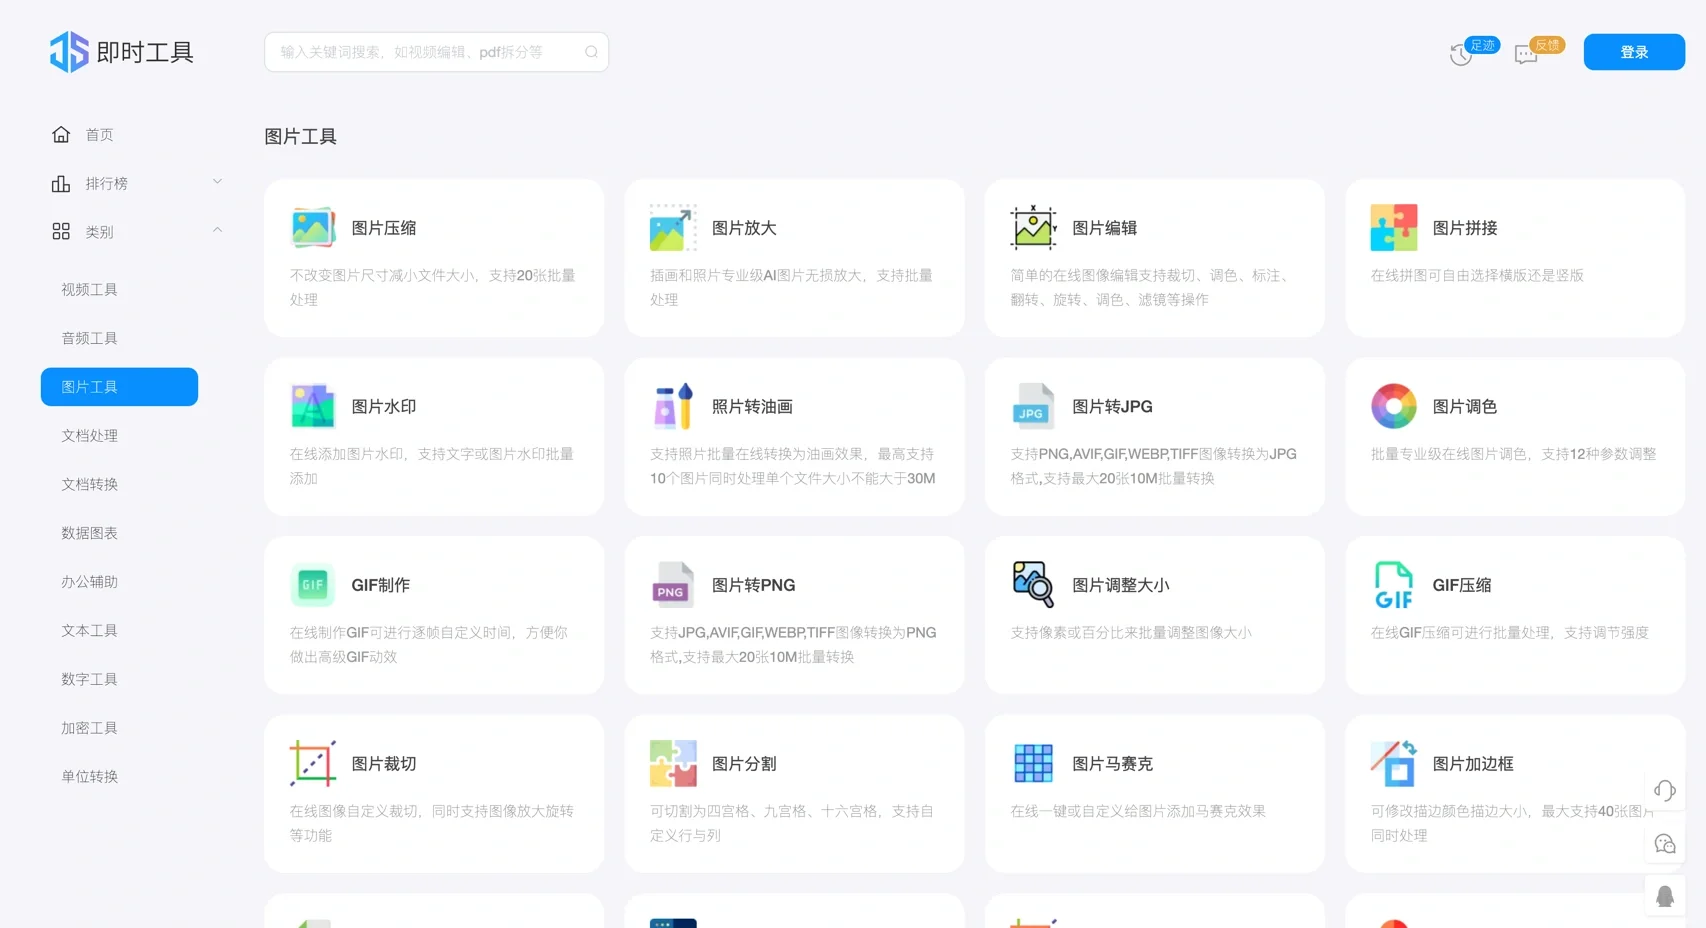
Task: Expand the 排行榜 ranking dropdown
Action: [217, 181]
